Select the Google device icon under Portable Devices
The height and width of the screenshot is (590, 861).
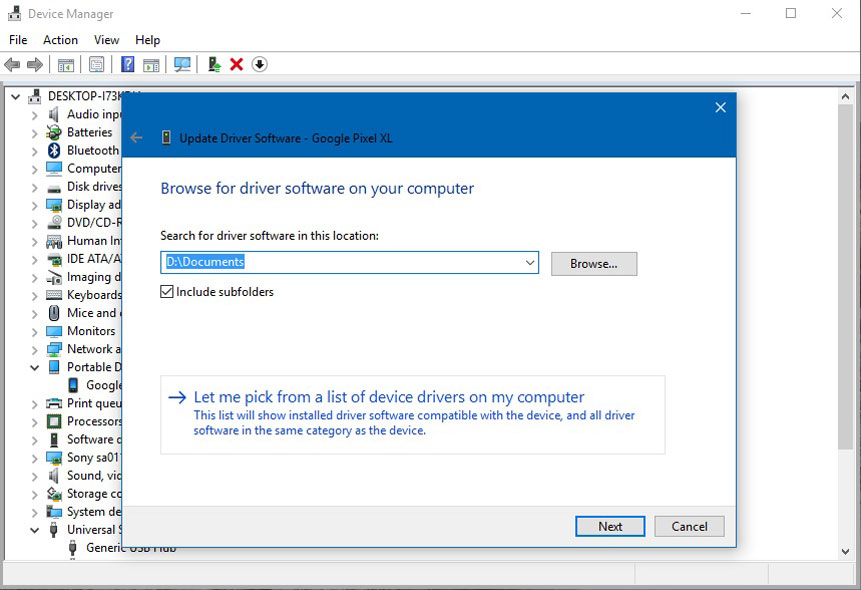coord(73,385)
